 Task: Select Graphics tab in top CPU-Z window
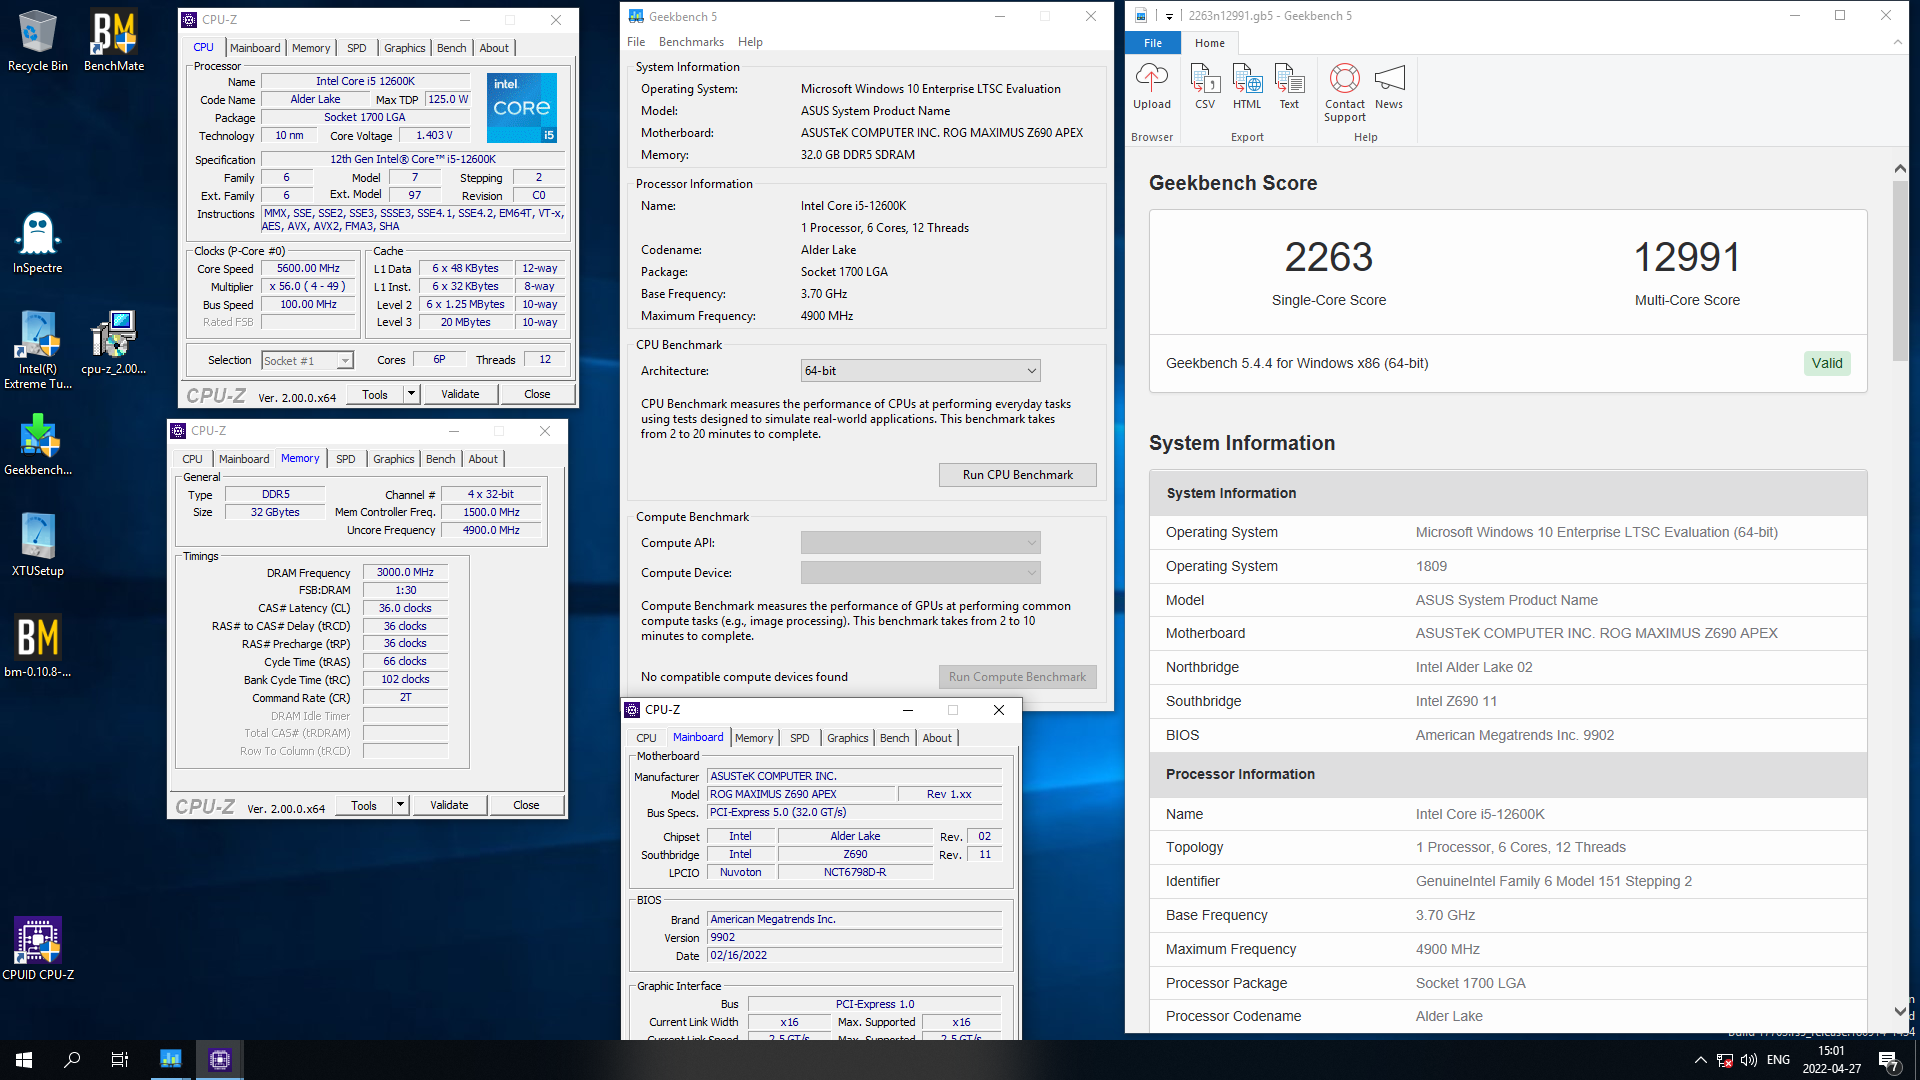pos(404,48)
